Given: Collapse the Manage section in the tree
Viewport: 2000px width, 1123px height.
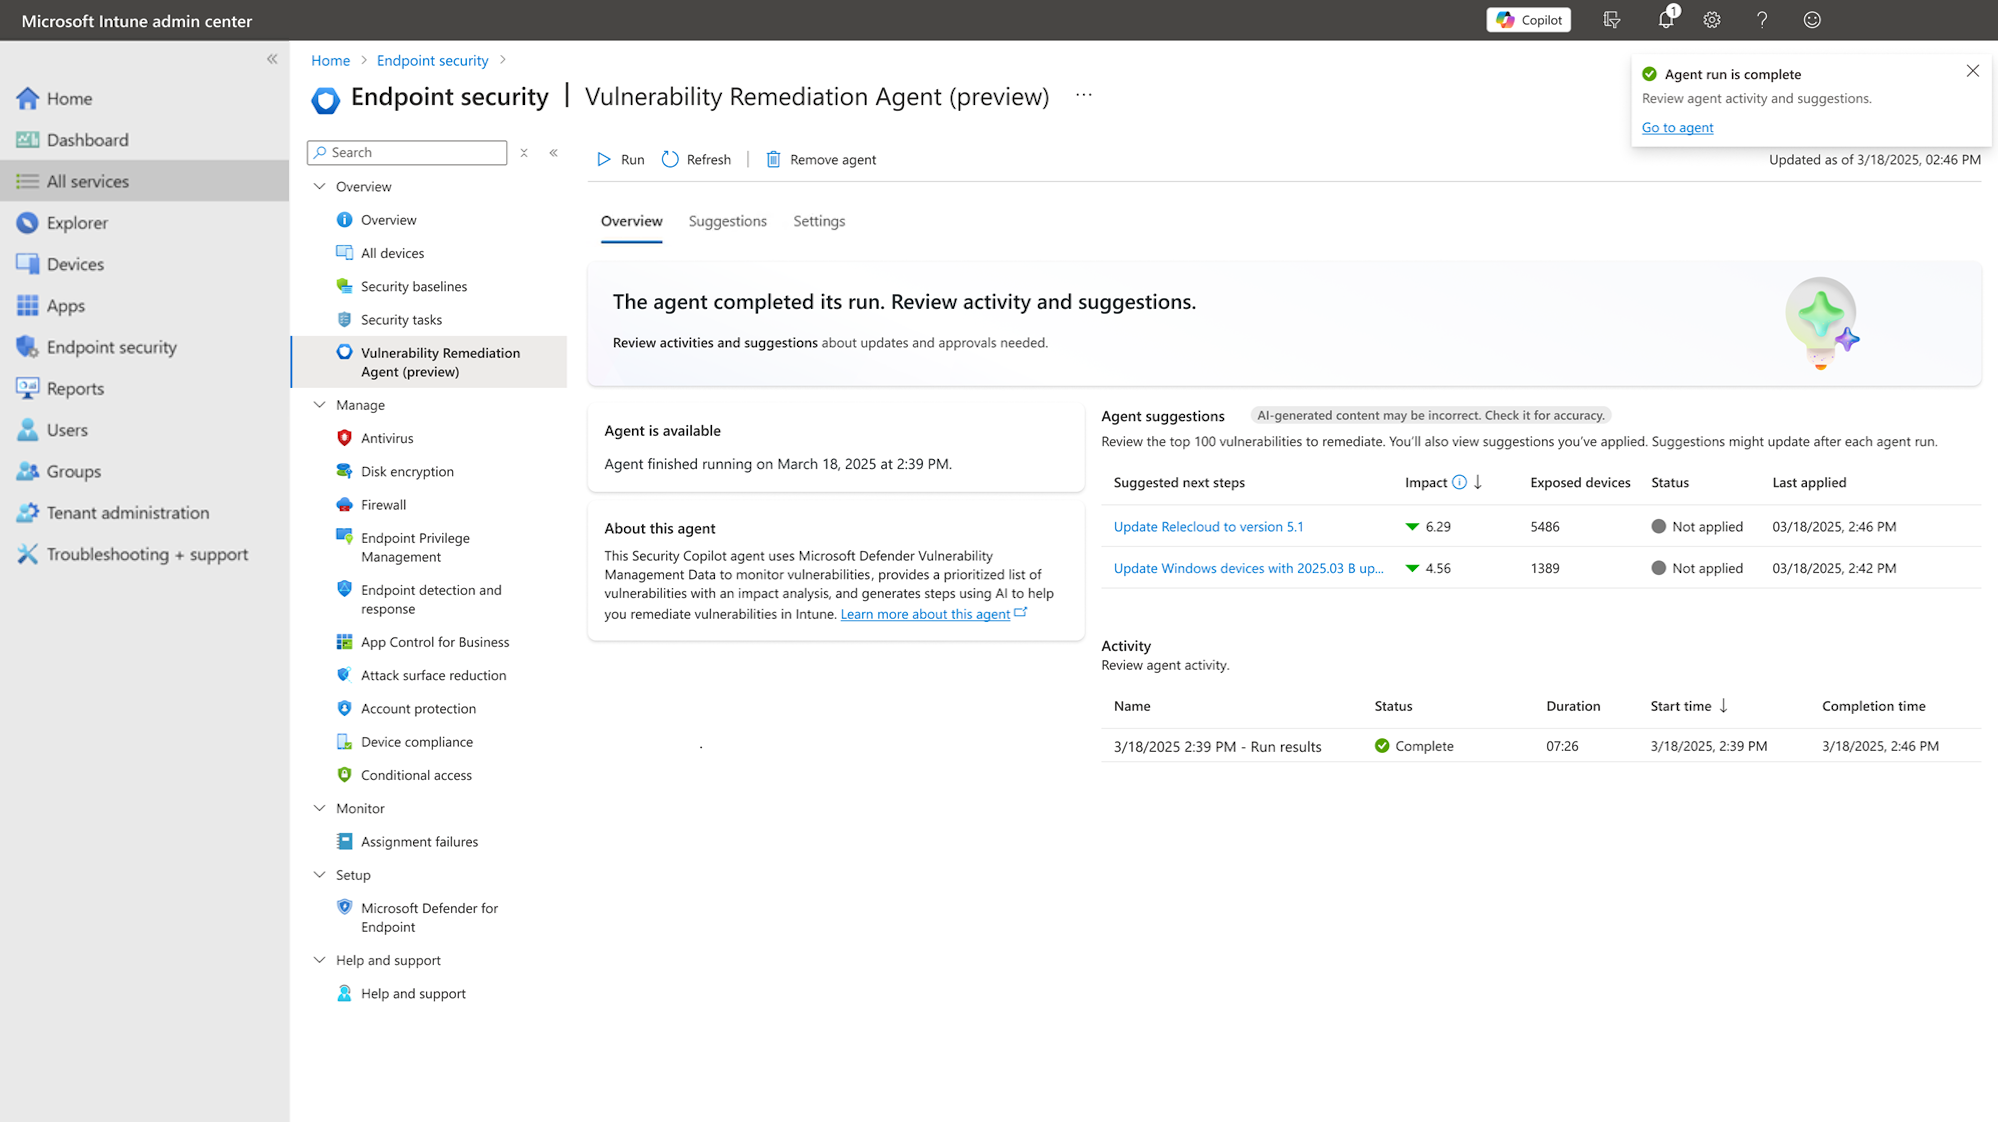Looking at the screenshot, I should pyautogui.click(x=320, y=405).
